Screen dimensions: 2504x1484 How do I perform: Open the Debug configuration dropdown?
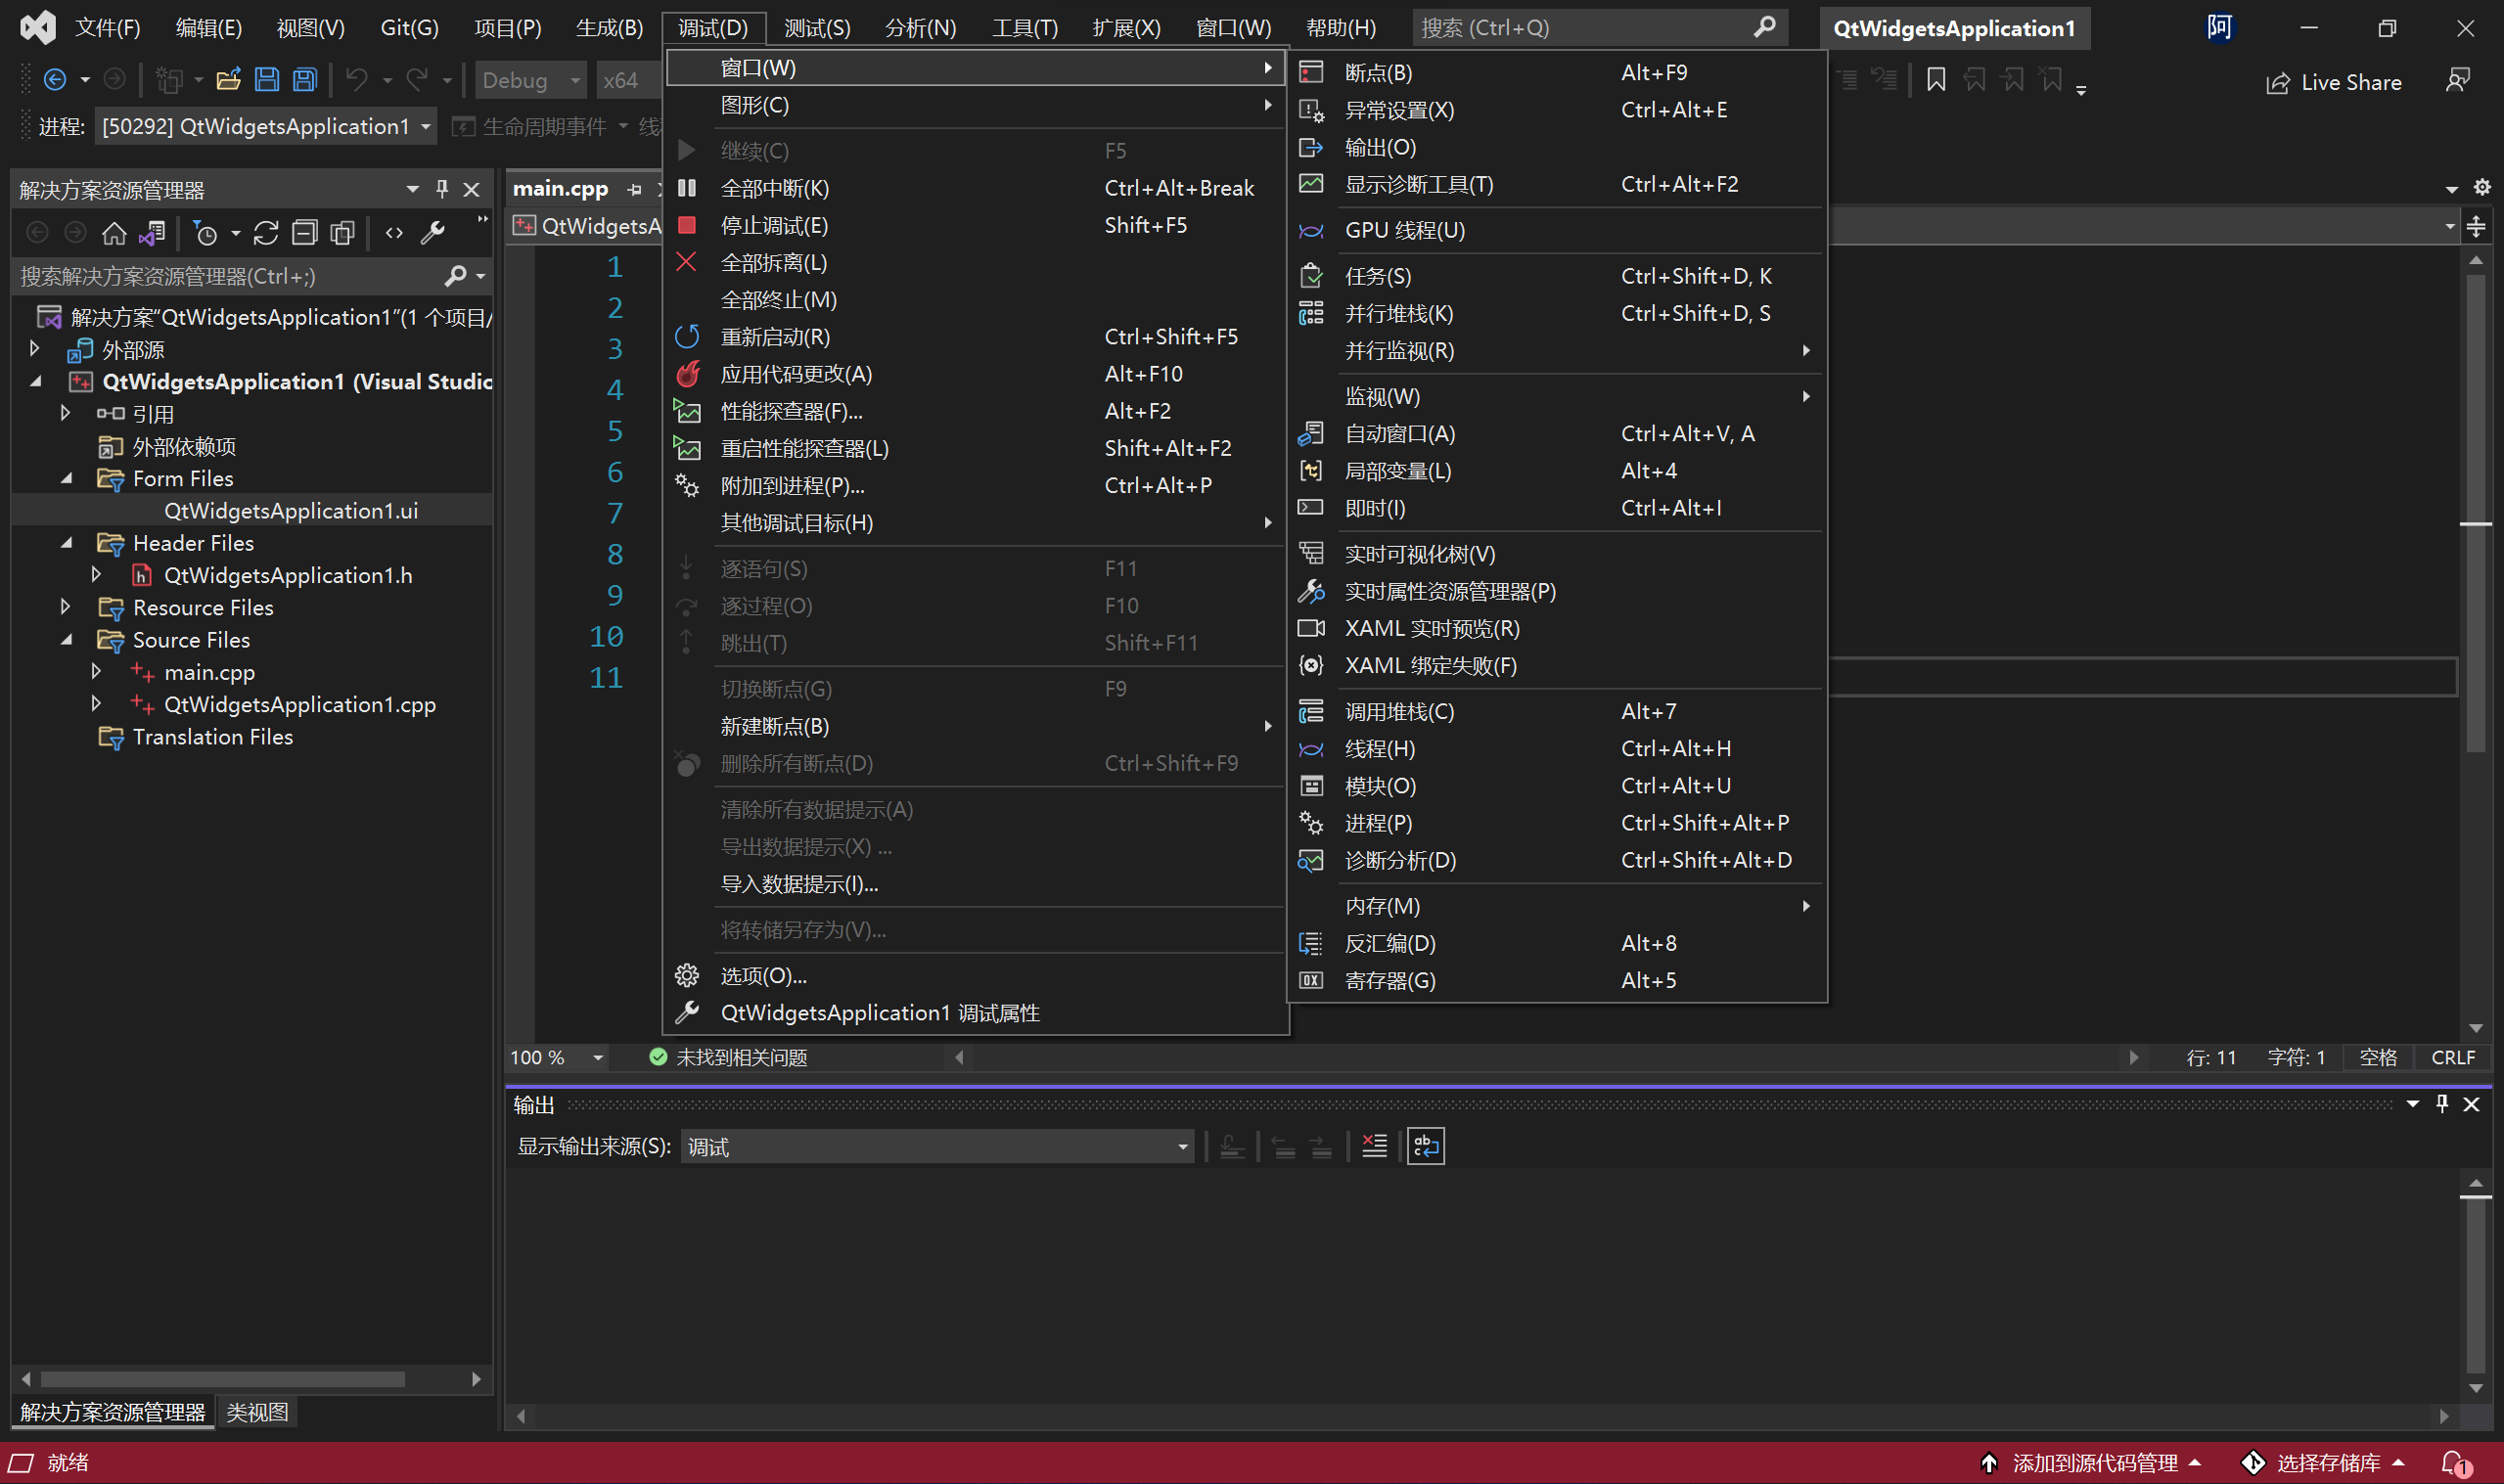(x=531, y=80)
